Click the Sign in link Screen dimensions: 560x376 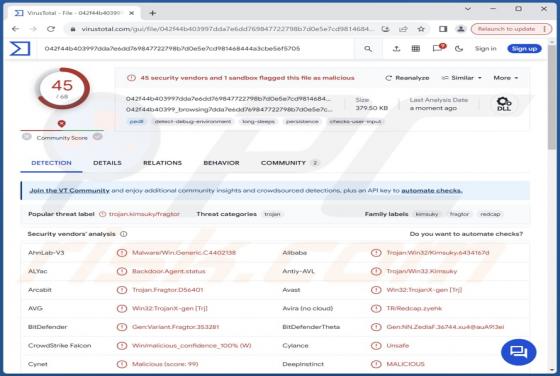(x=485, y=49)
